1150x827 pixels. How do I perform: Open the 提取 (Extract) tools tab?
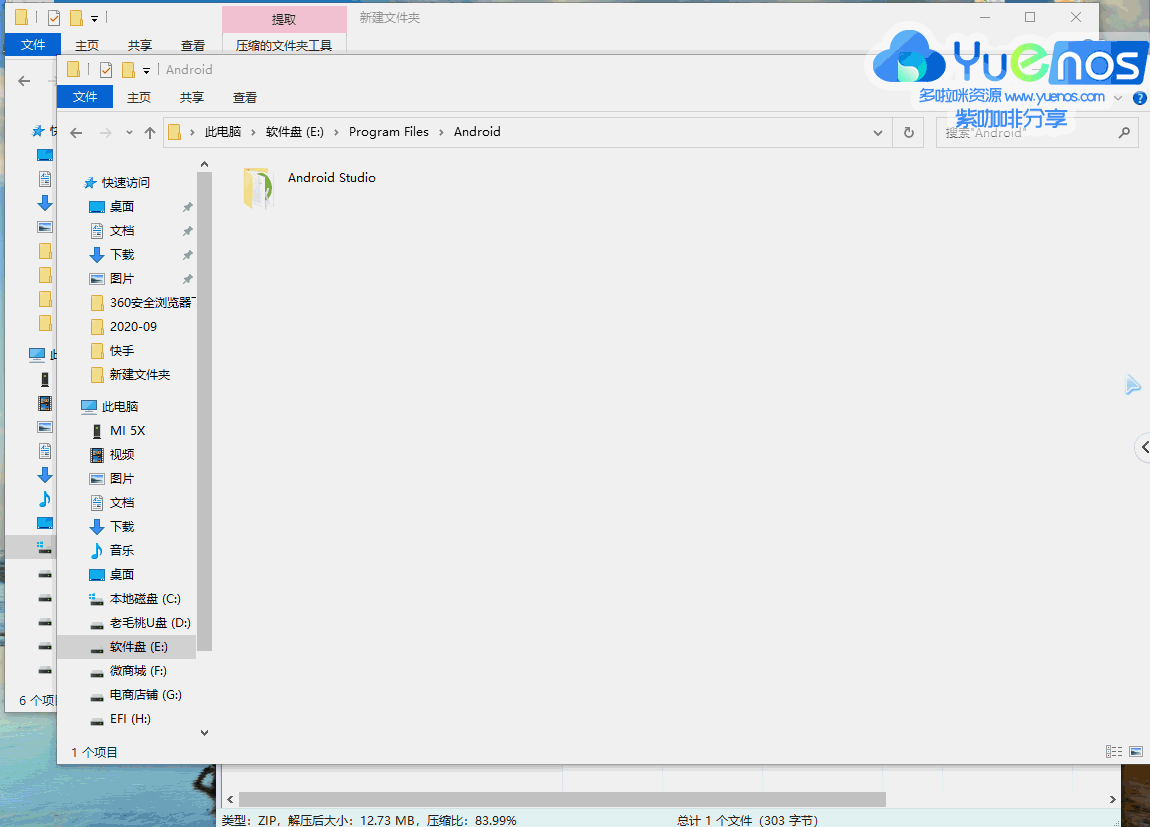coord(284,18)
